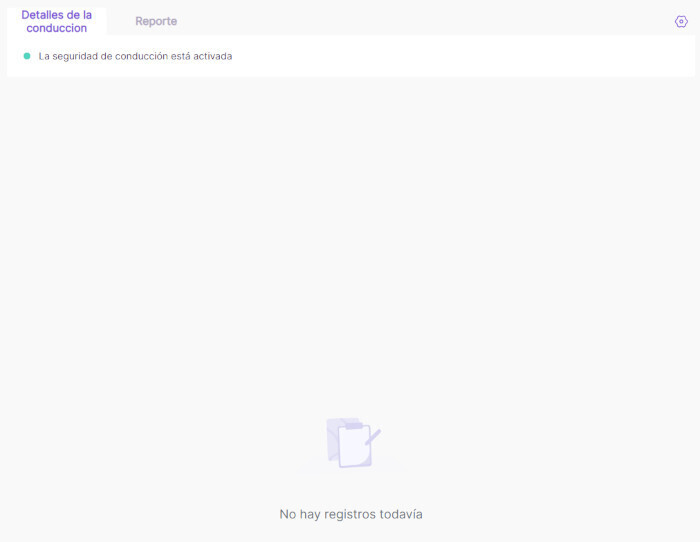
Task: Click the teal activation indicator beside status text
Action: point(27,56)
